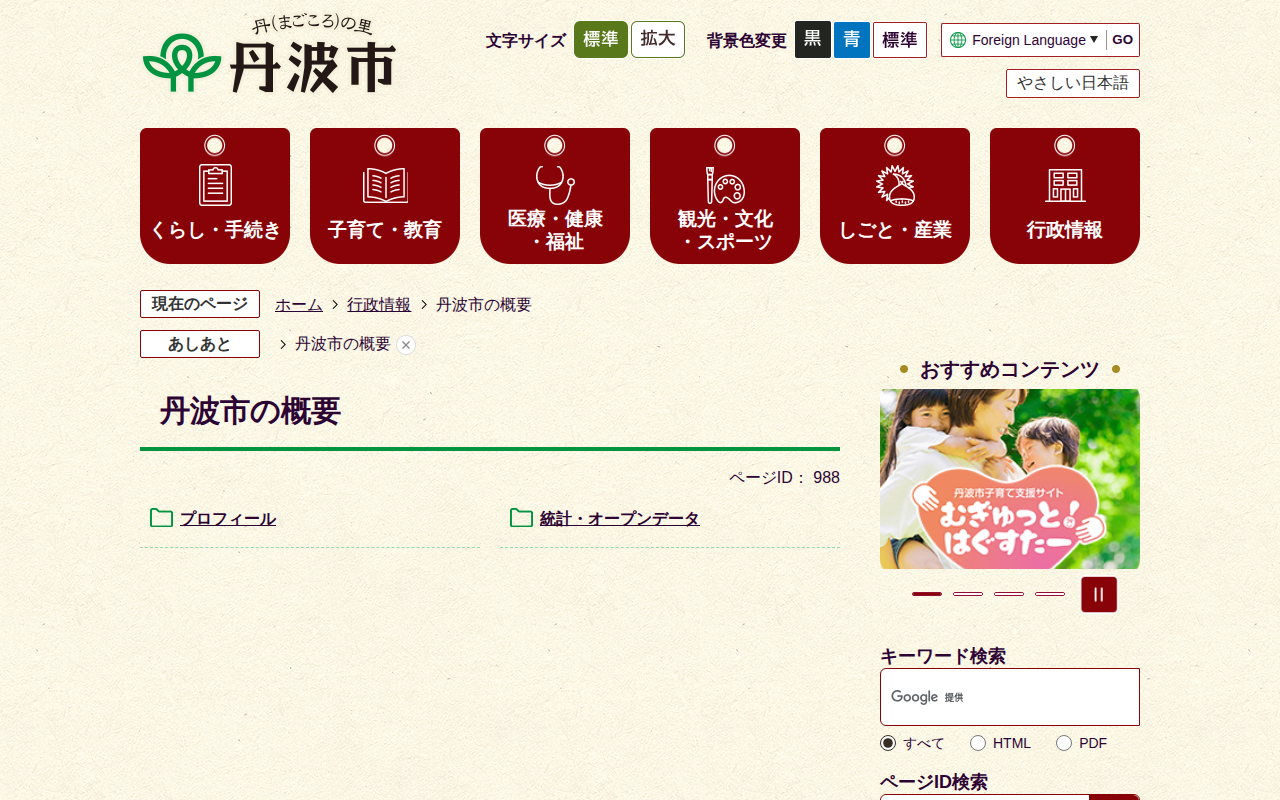Click the キーワード検索 heading
1280x800 pixels.
(943, 656)
